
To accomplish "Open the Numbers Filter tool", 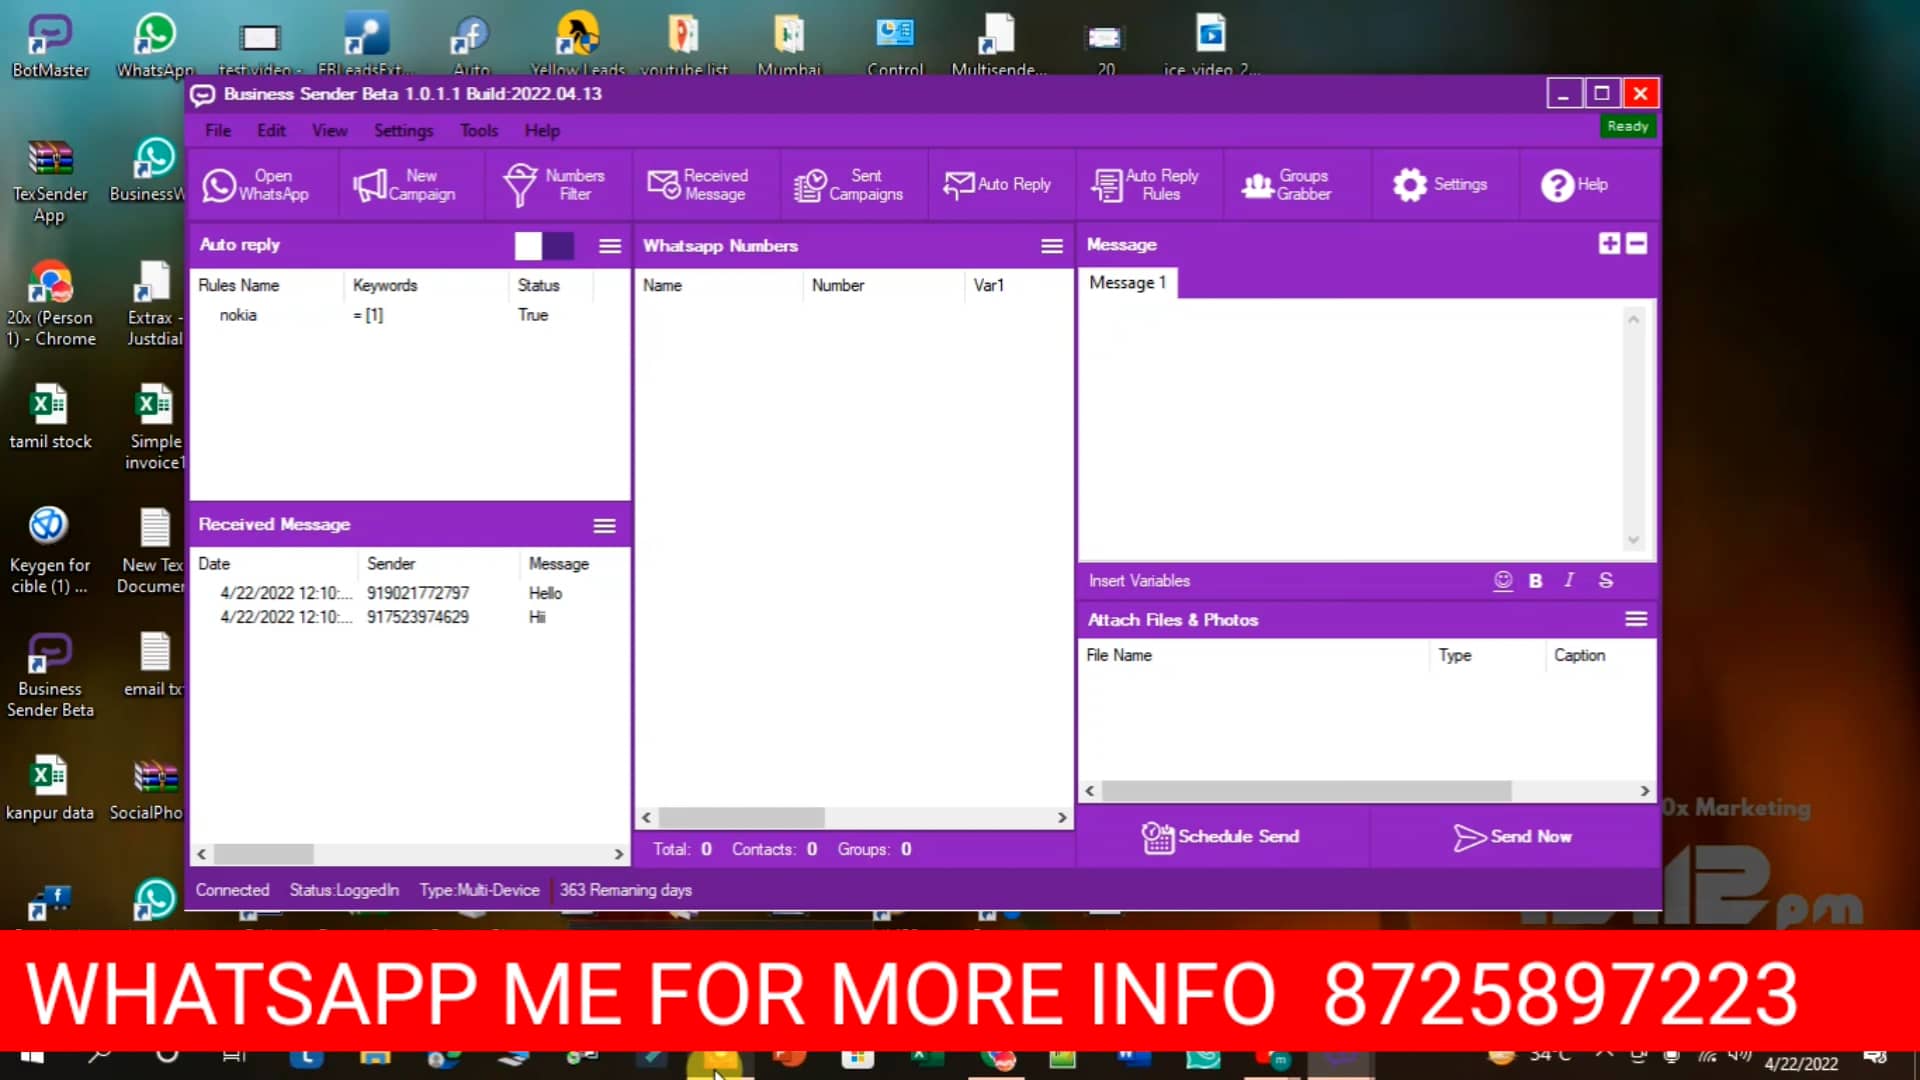I will click(555, 185).
